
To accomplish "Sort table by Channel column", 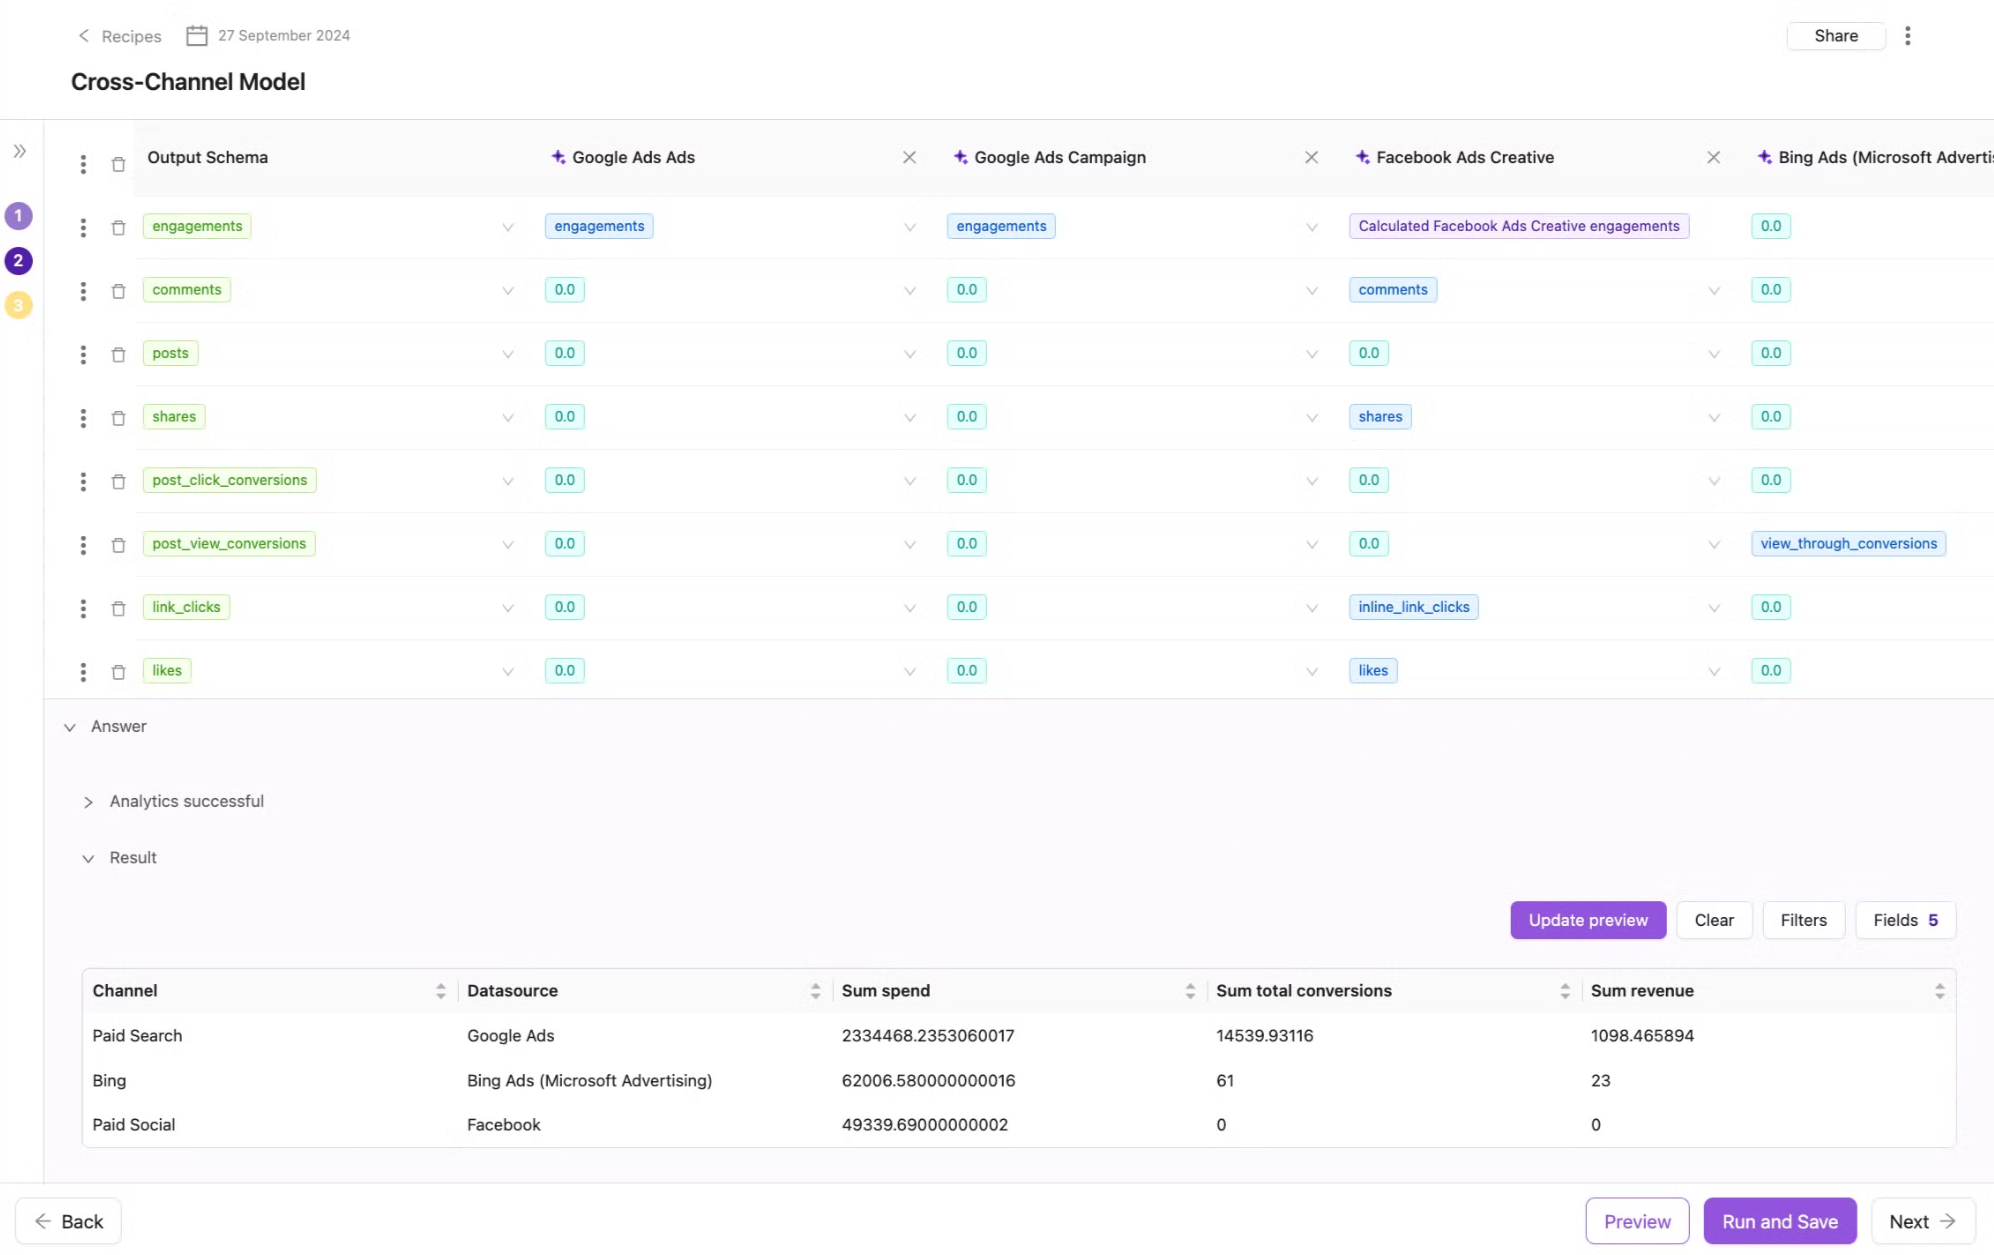I will tap(441, 991).
